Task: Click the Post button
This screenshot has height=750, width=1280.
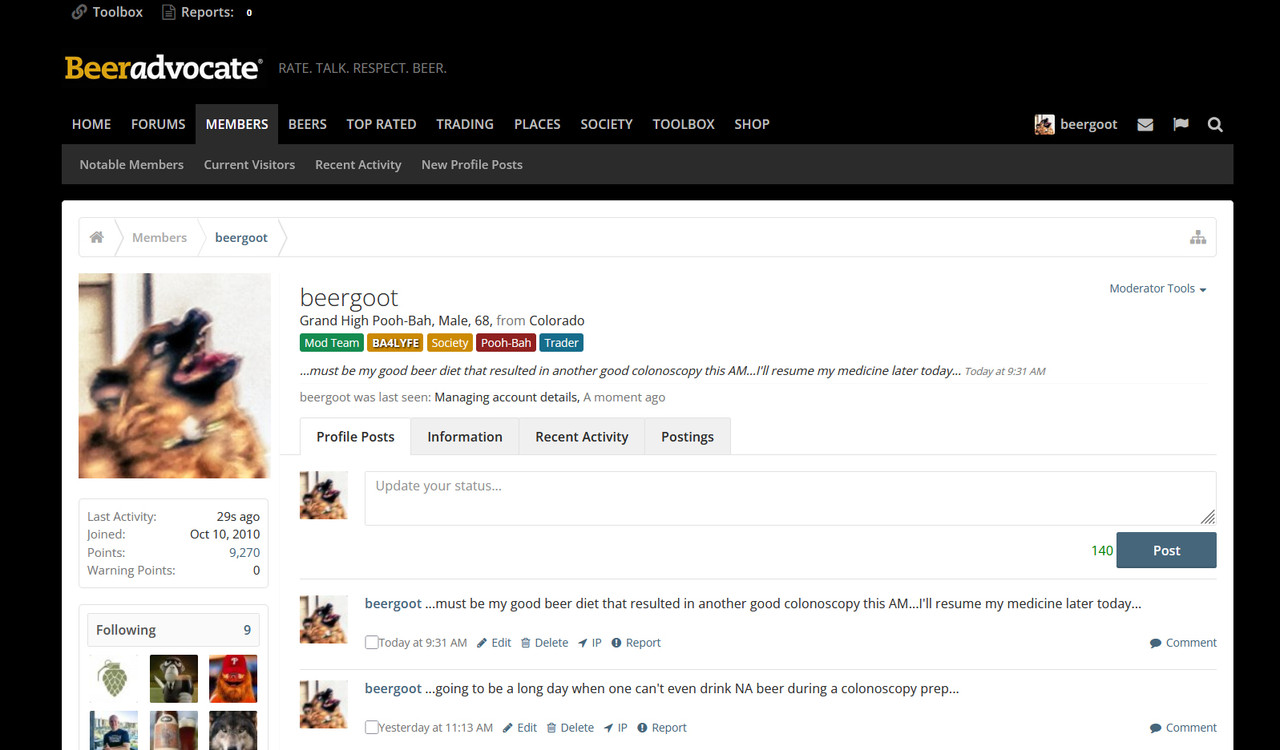Action: point(1166,550)
